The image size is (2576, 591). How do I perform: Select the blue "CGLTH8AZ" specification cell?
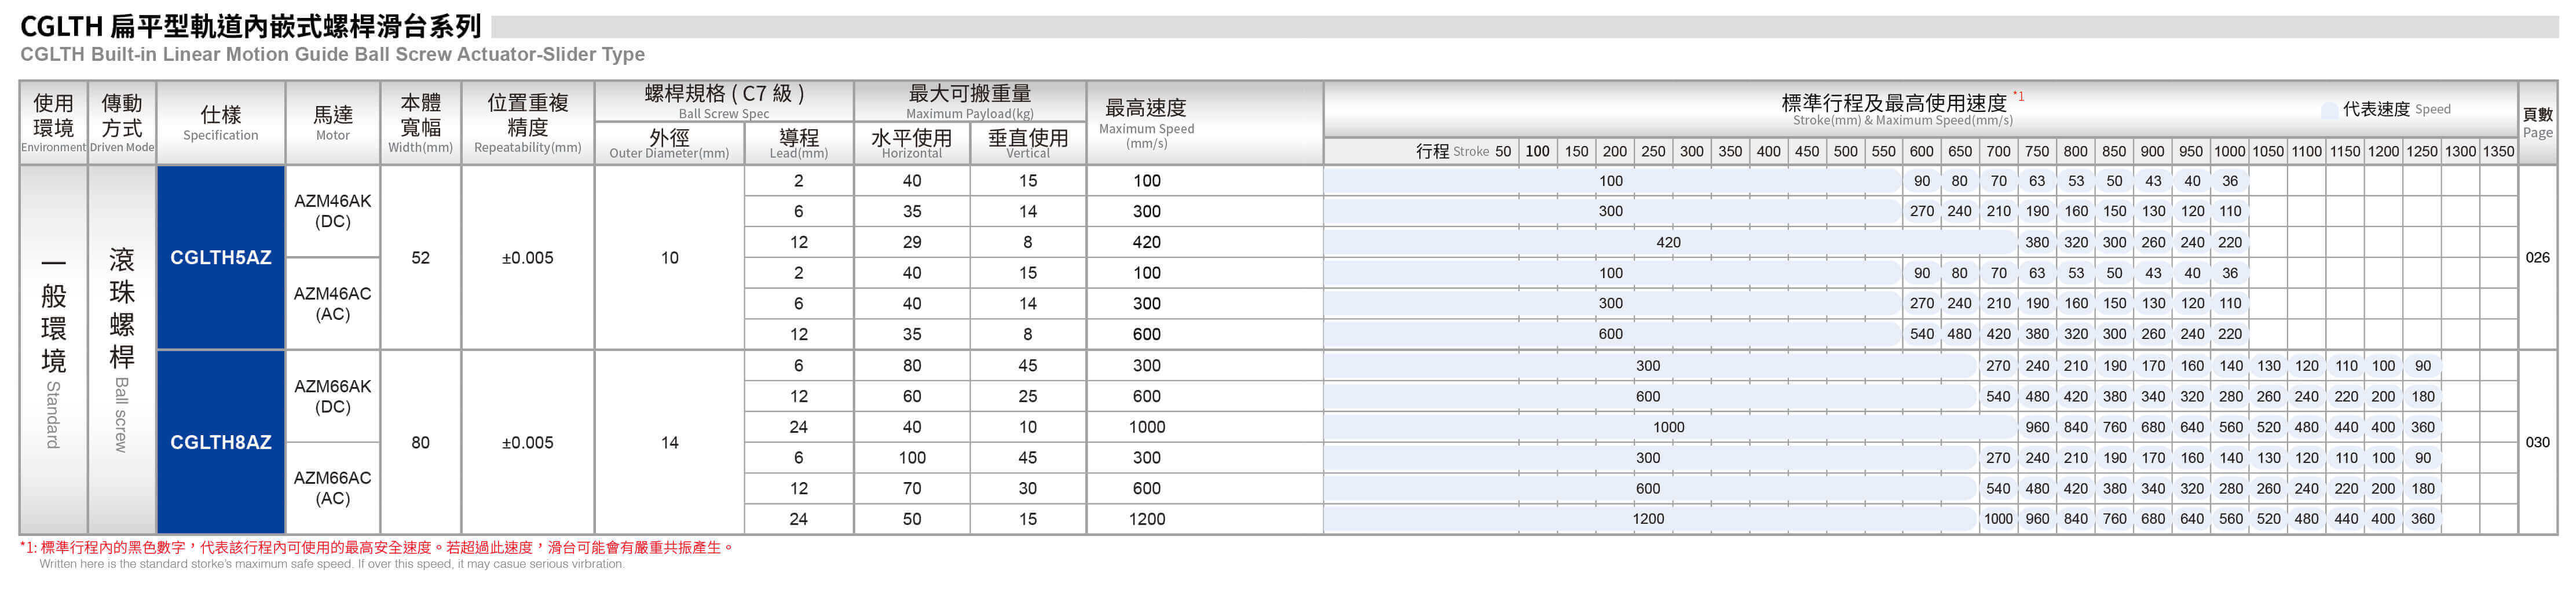tap(221, 442)
